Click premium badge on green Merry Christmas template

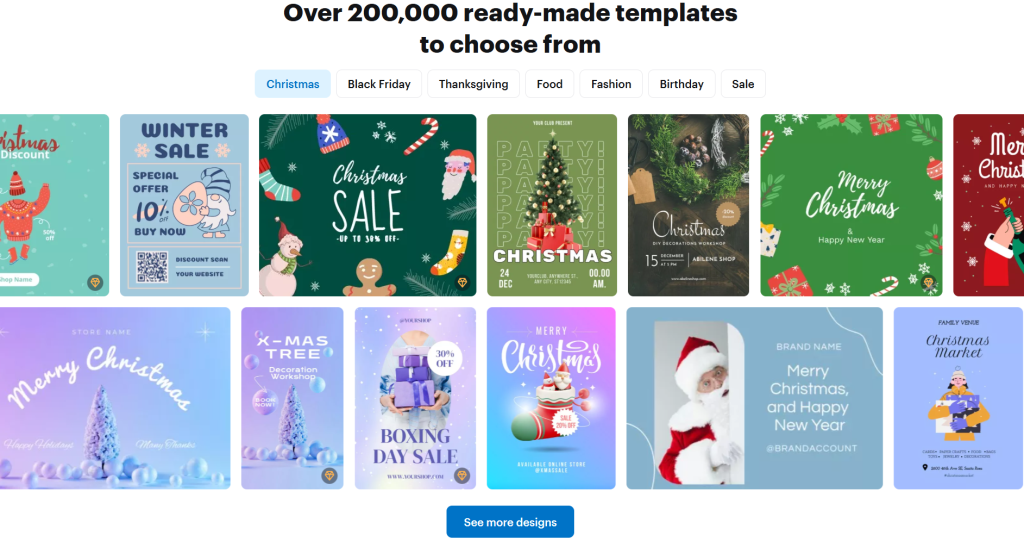(x=928, y=282)
